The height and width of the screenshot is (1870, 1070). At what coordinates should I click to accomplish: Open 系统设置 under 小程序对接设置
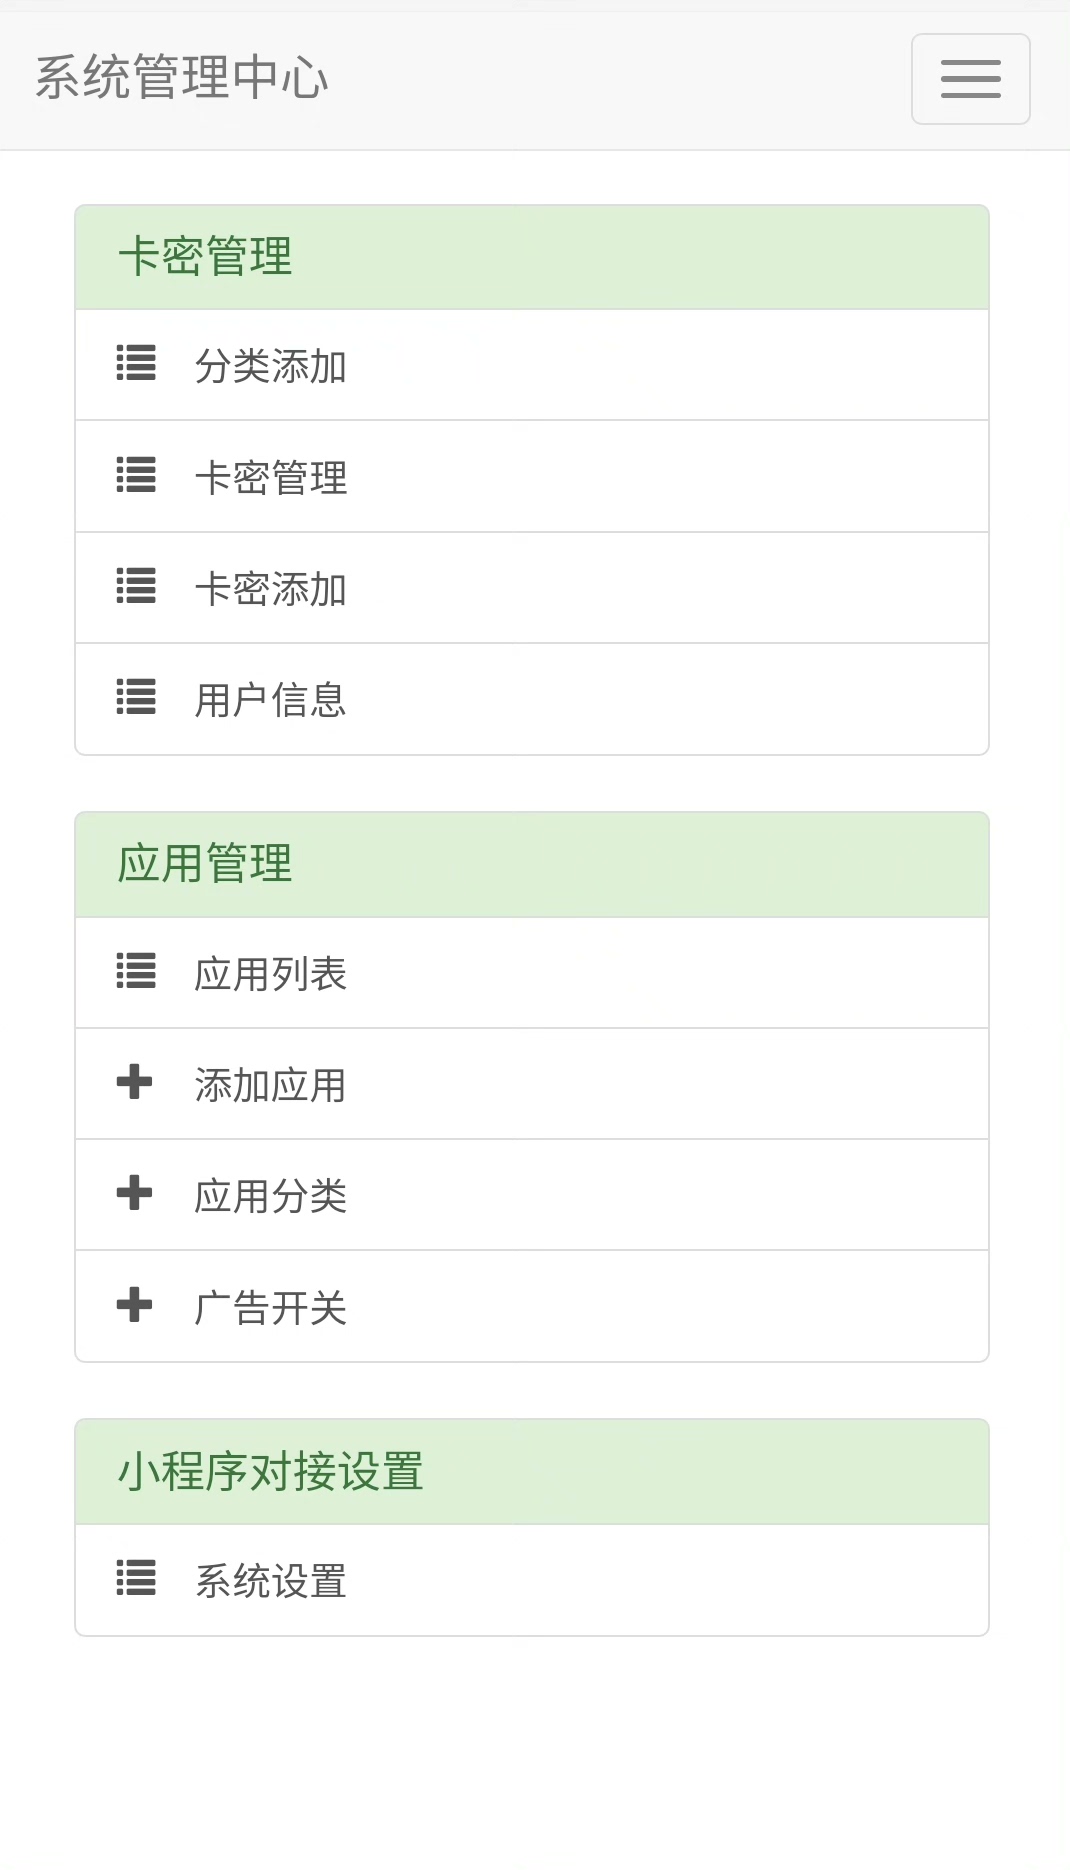click(x=271, y=1581)
